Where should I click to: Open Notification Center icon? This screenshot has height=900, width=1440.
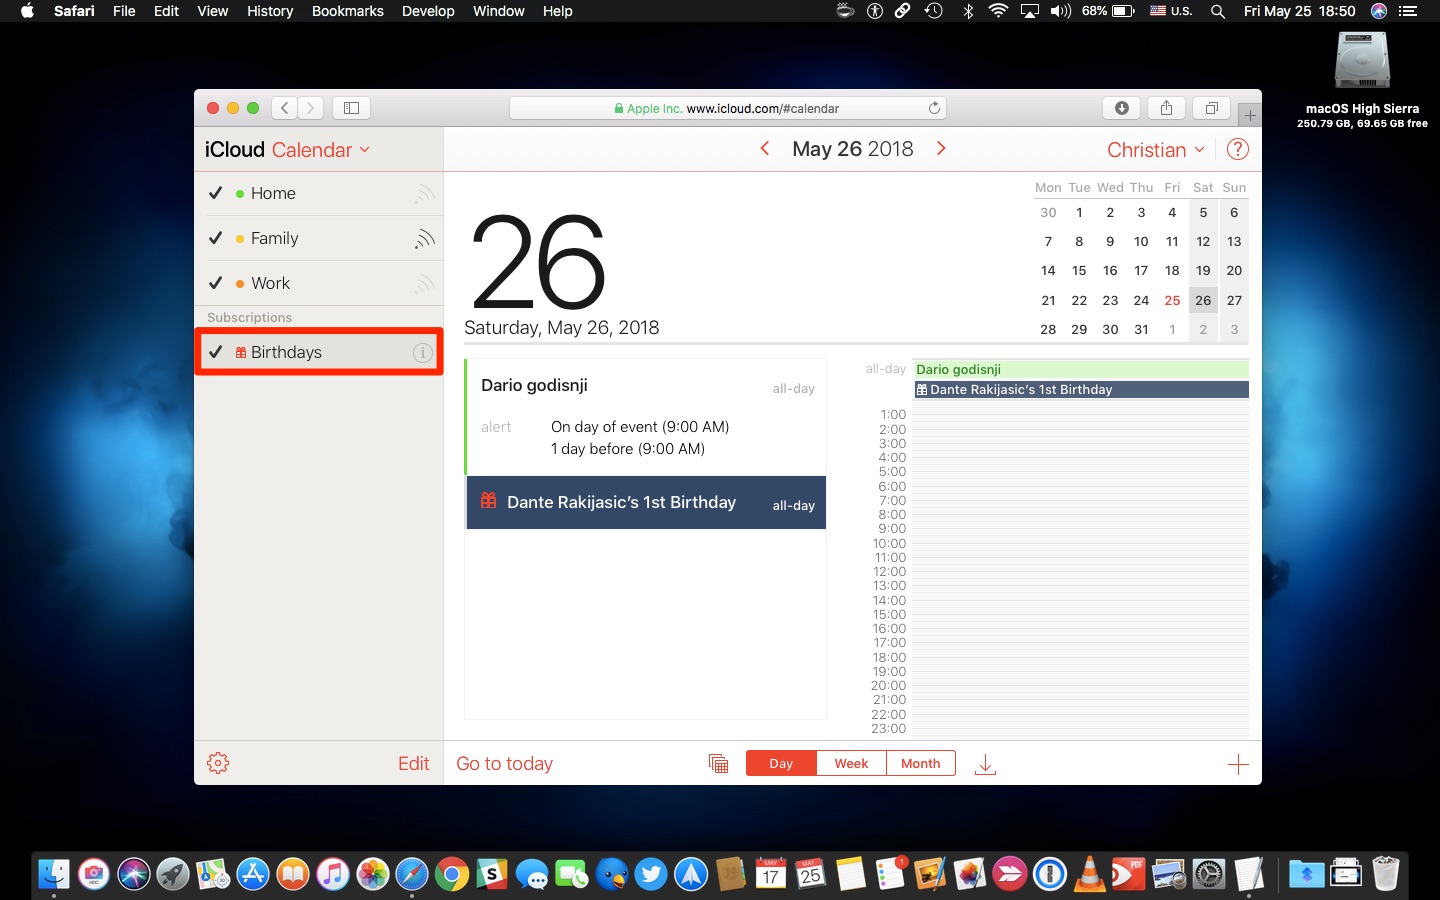[x=1408, y=11]
